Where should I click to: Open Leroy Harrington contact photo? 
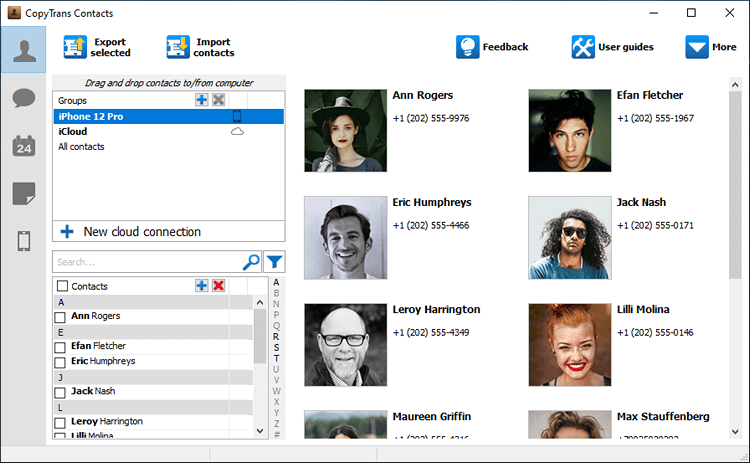(x=345, y=345)
